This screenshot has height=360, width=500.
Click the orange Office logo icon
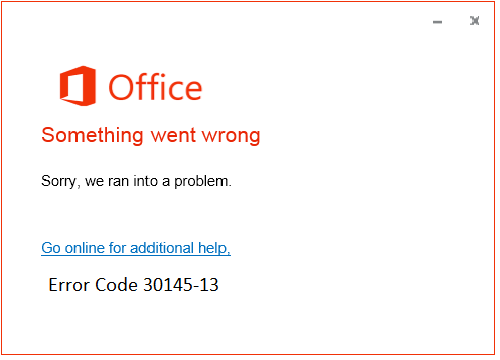click(x=78, y=86)
